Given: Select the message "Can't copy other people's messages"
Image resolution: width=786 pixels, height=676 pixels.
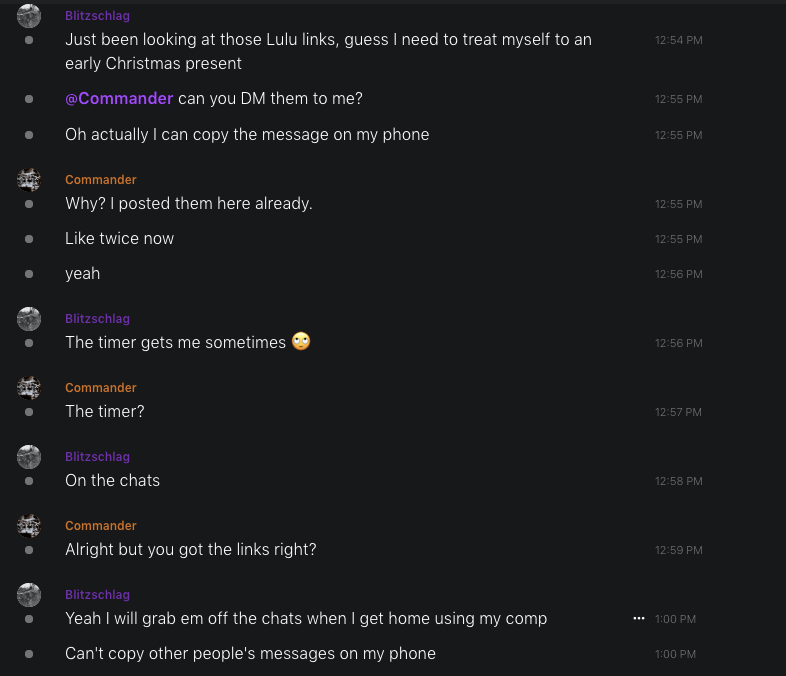Looking at the screenshot, I should point(250,654).
